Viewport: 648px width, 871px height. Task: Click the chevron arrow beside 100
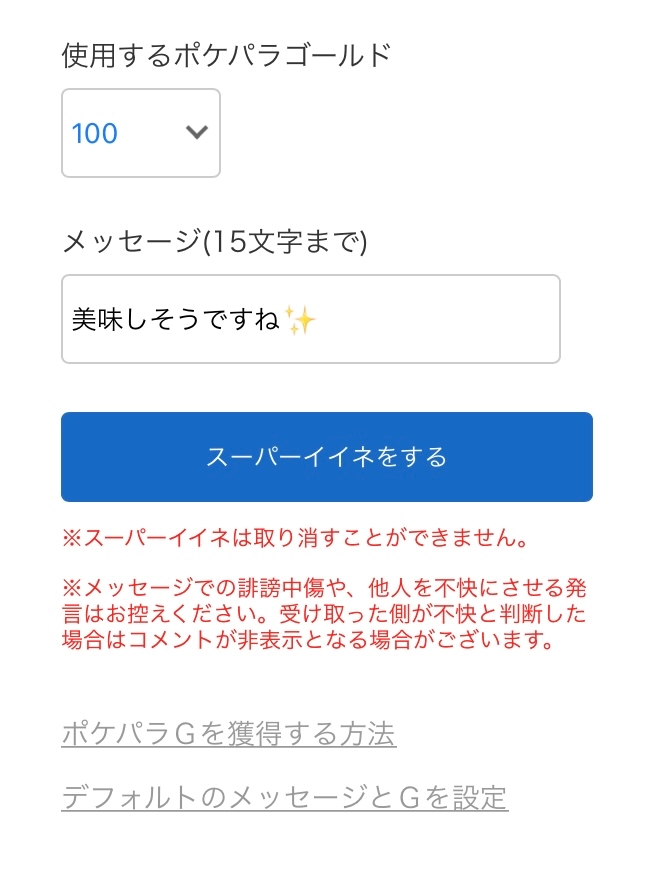coord(197,132)
